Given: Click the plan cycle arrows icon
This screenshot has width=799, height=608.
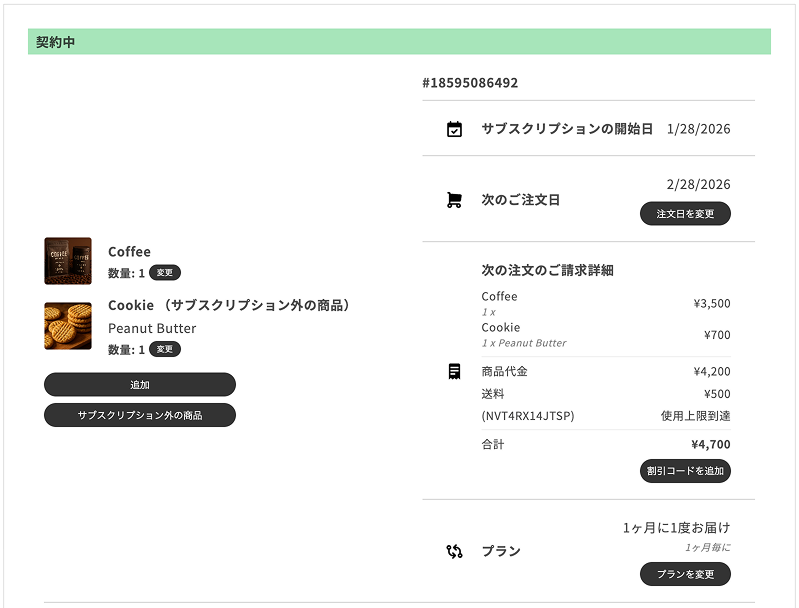Looking at the screenshot, I should point(454,551).
